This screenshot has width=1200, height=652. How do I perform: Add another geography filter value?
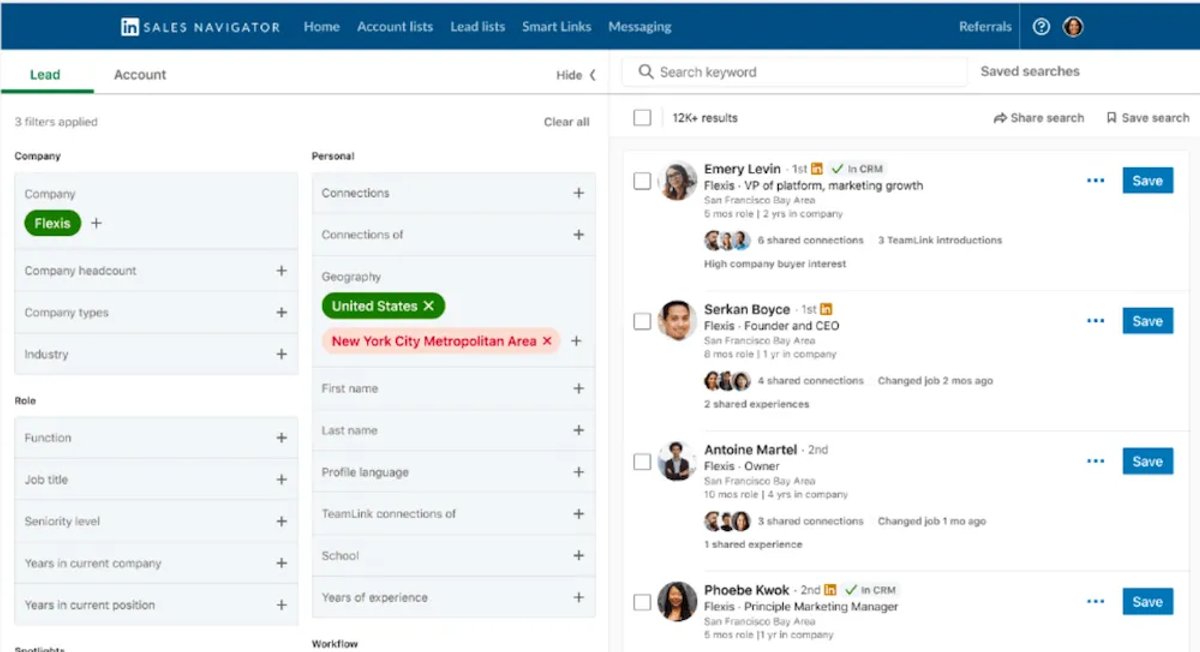576,341
